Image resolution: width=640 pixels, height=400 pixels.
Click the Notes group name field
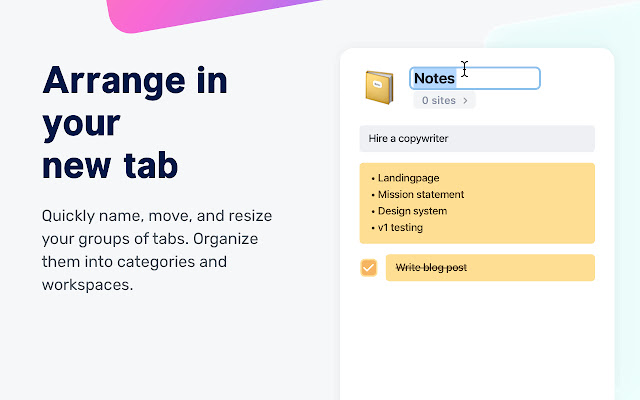coord(434,78)
